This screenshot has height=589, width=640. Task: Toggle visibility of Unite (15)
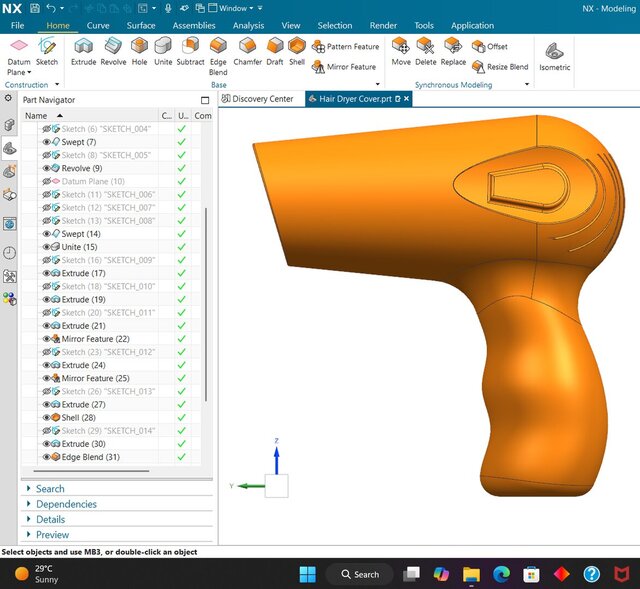click(x=46, y=247)
